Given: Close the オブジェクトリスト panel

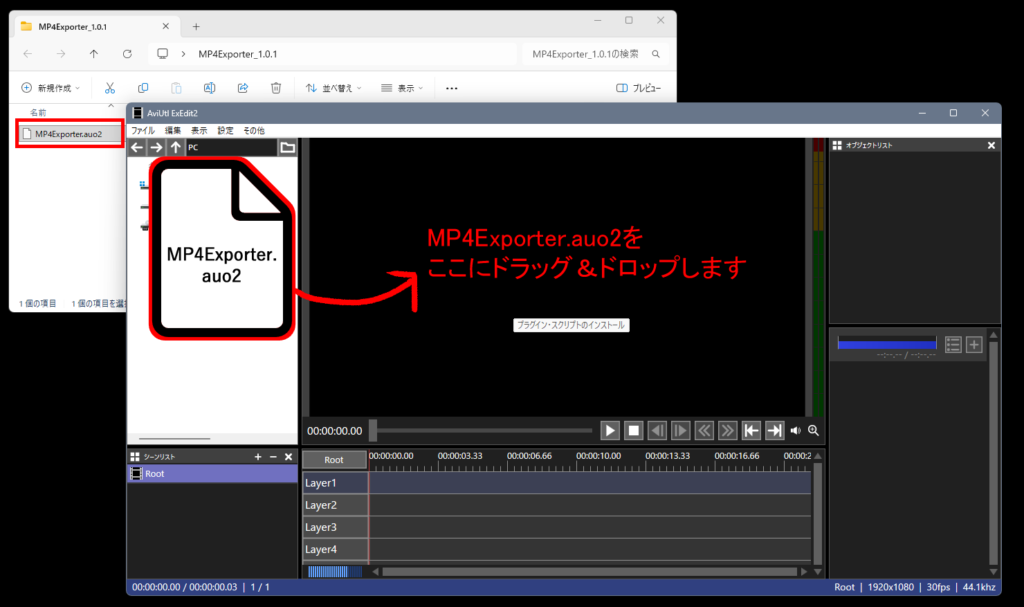Looking at the screenshot, I should click(x=991, y=146).
